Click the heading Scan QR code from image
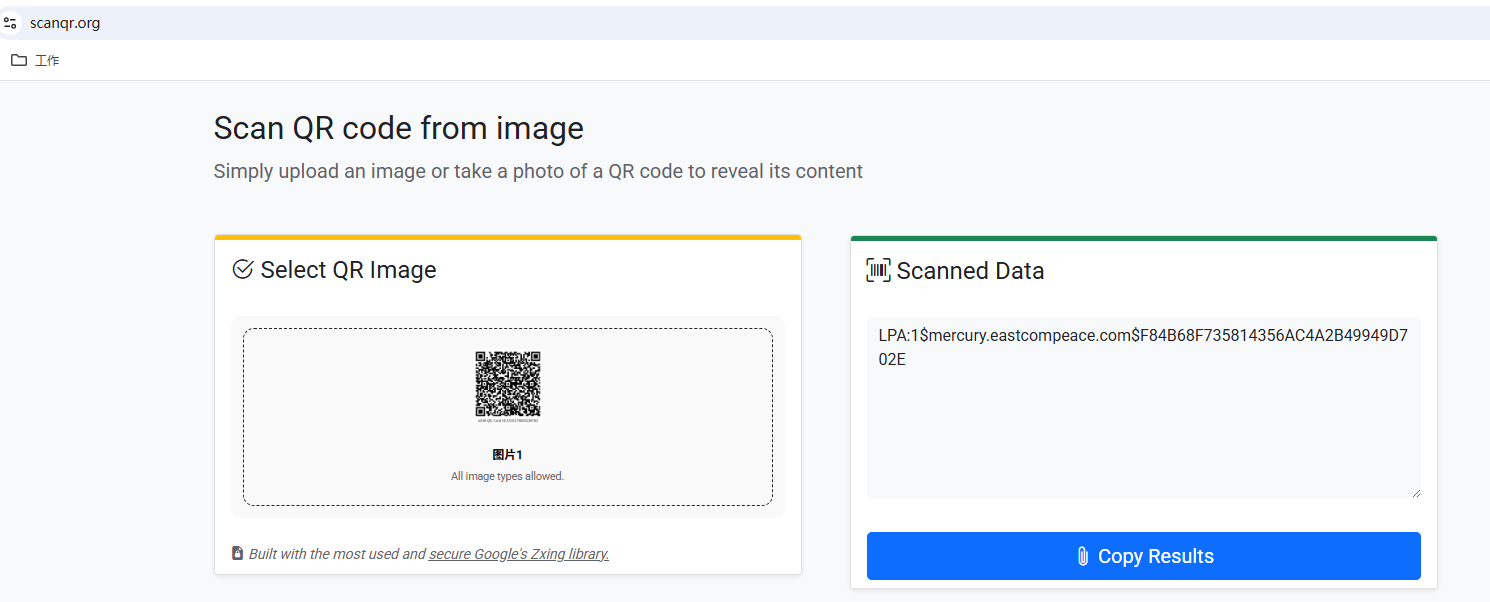This screenshot has height=602, width=1490. coord(398,128)
